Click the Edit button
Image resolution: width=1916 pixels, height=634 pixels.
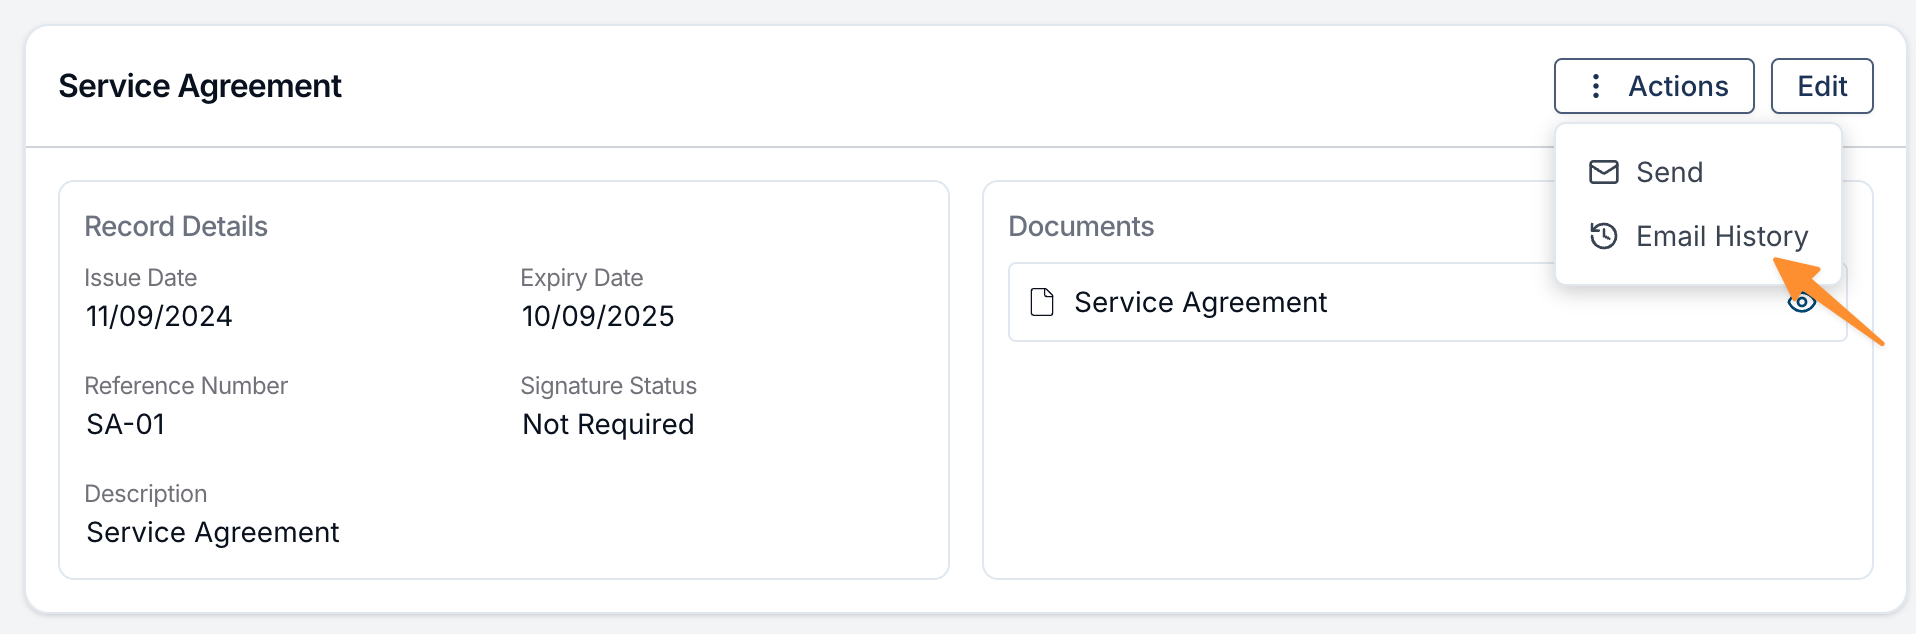point(1821,86)
